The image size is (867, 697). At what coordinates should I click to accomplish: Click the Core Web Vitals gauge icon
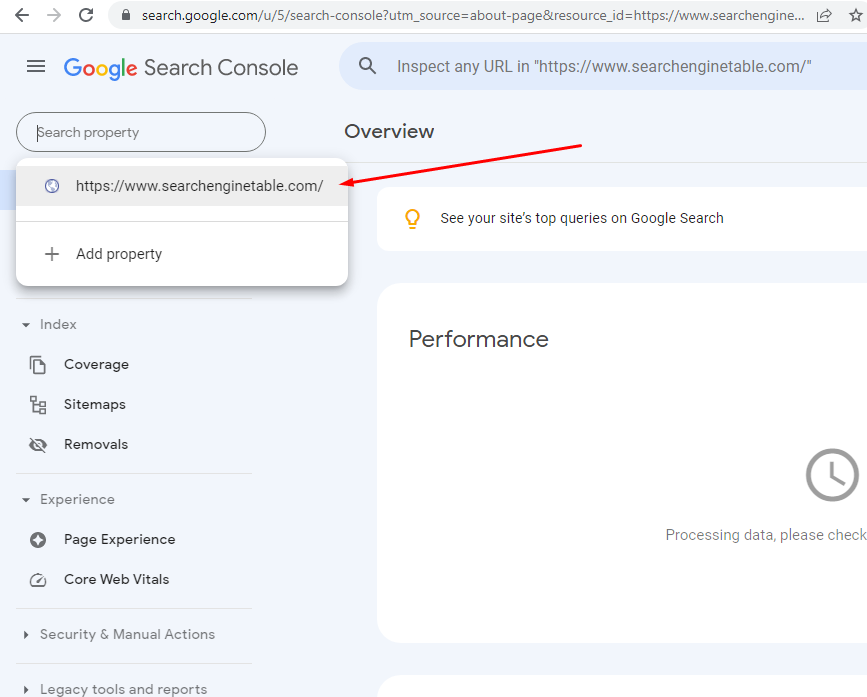pyautogui.click(x=38, y=580)
